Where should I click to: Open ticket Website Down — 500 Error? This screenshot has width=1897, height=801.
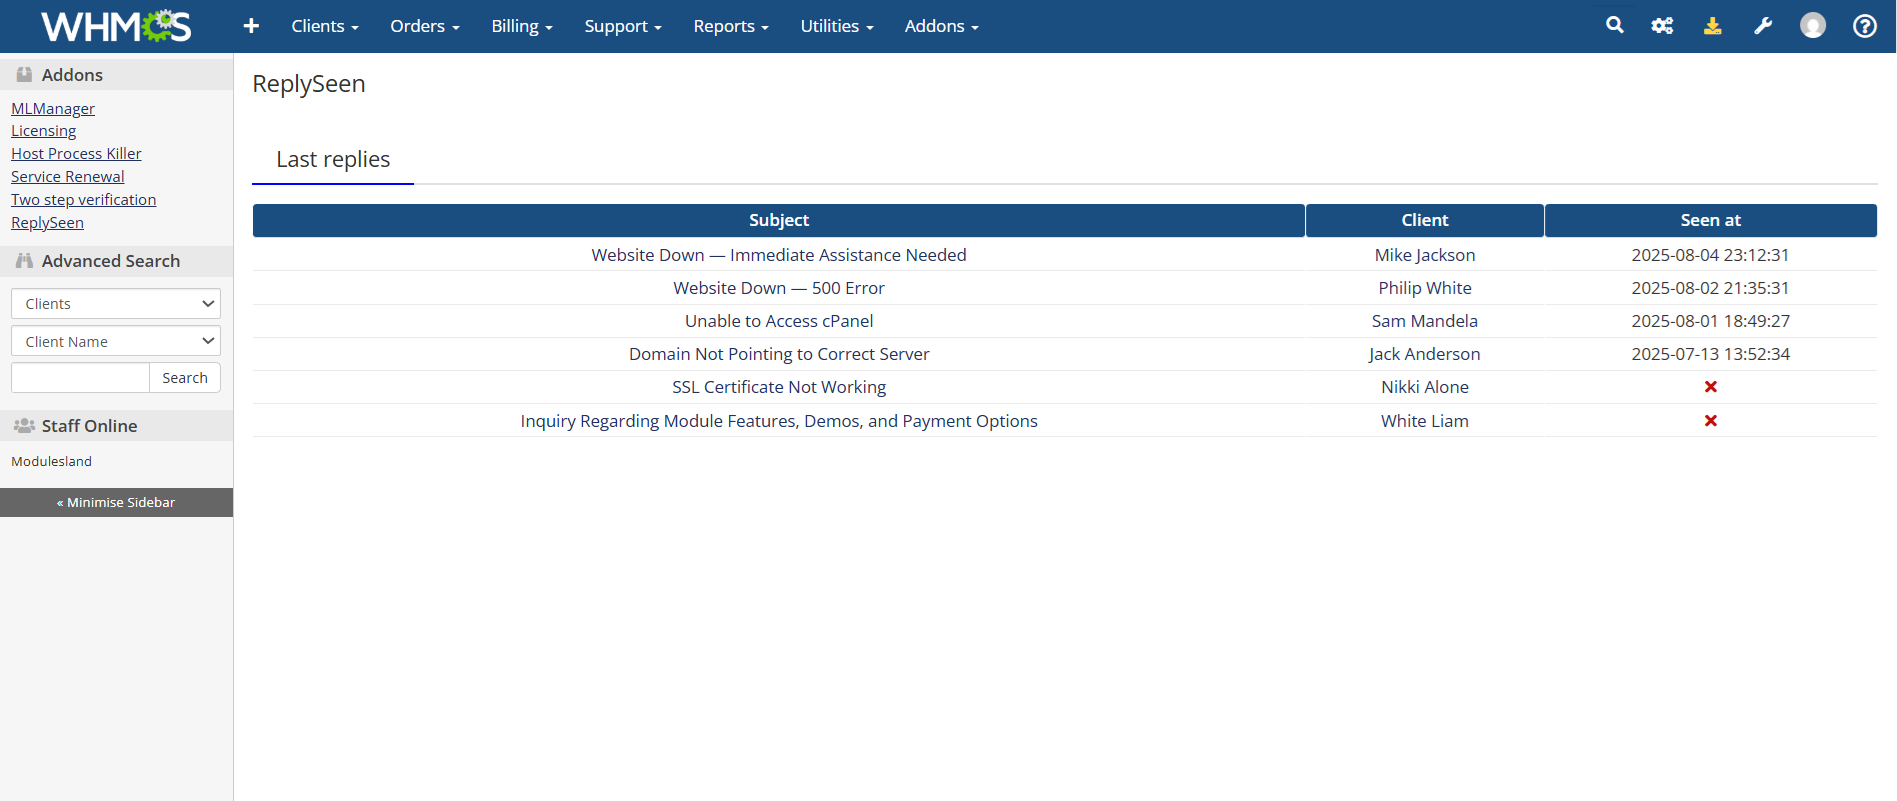[779, 288]
